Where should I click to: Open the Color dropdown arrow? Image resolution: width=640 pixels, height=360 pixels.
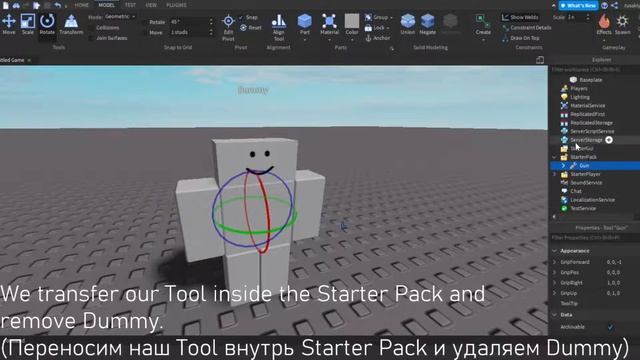pos(351,40)
